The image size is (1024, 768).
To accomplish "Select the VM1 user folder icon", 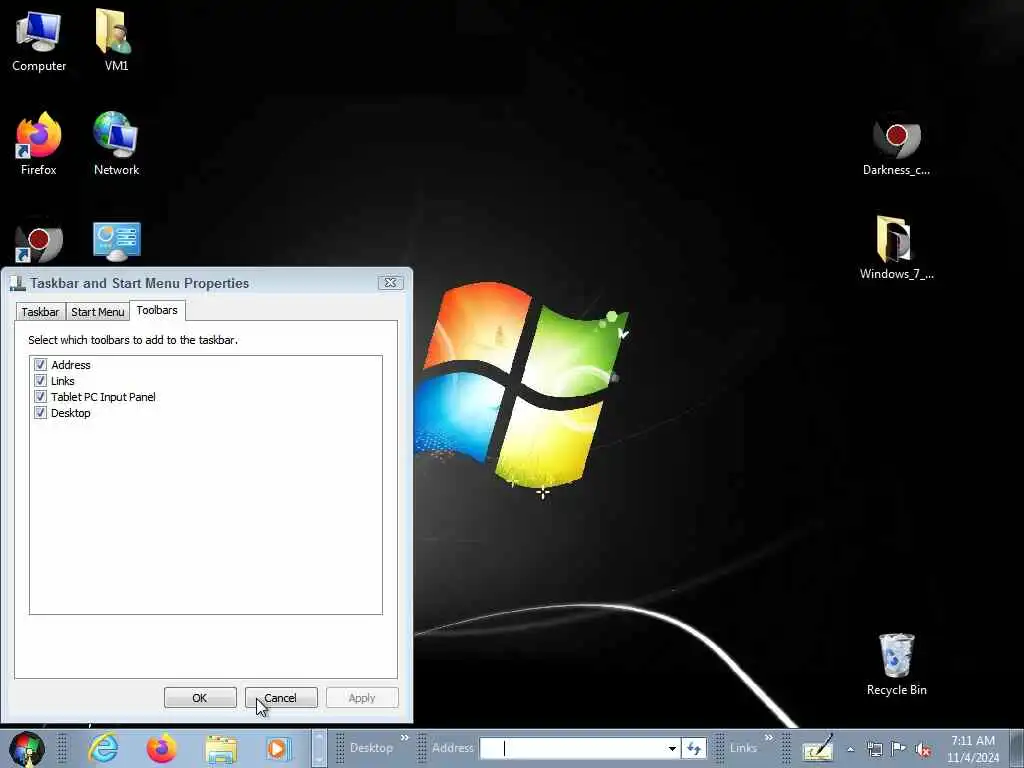I will coord(116,40).
